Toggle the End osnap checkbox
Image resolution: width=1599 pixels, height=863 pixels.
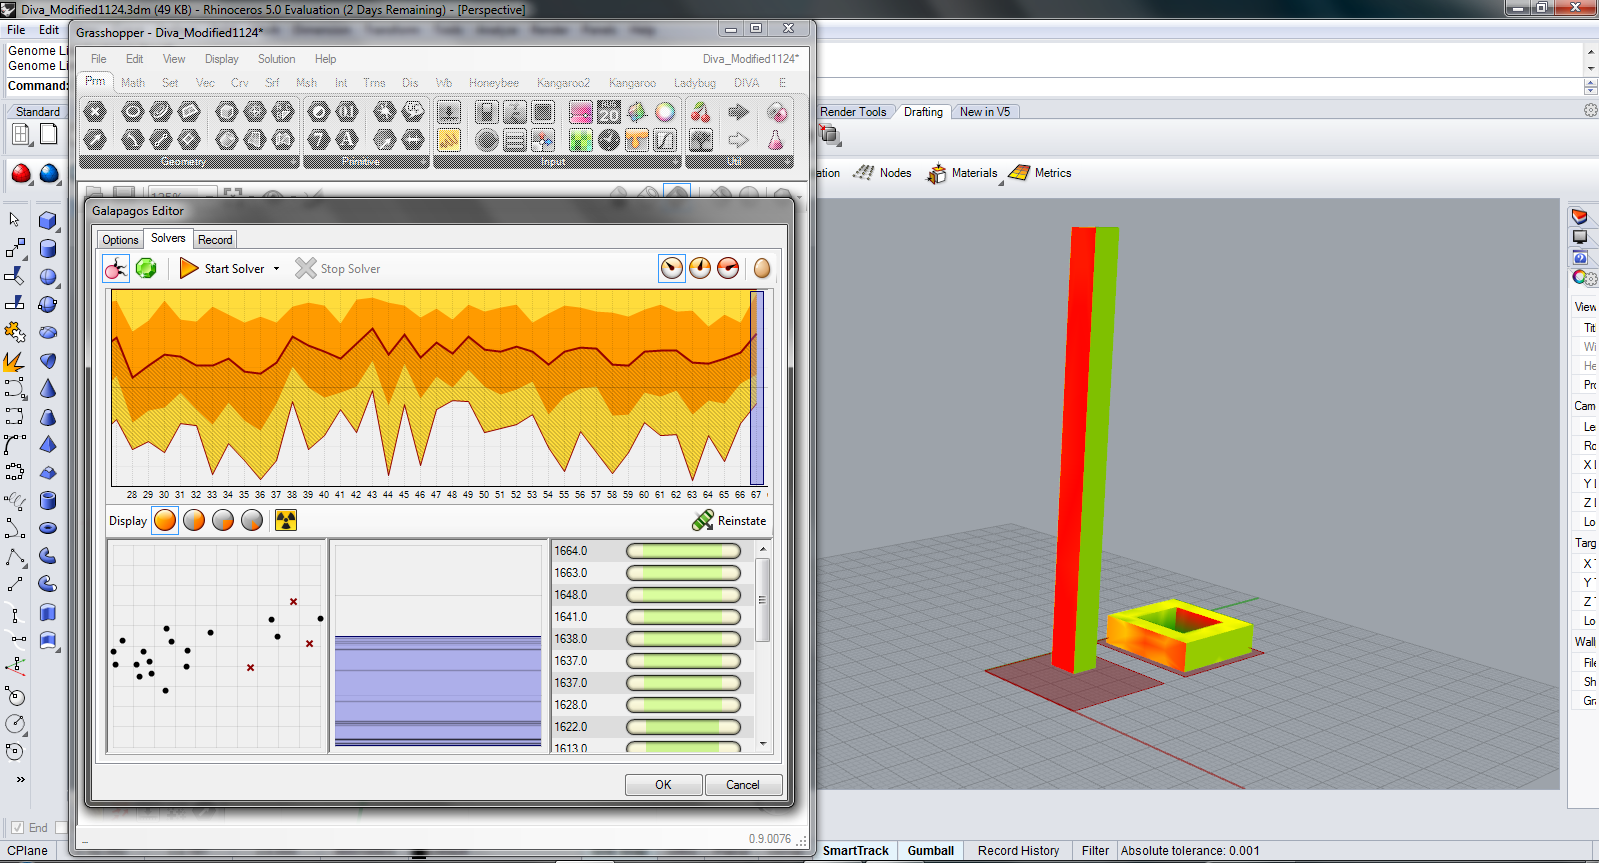(x=17, y=827)
